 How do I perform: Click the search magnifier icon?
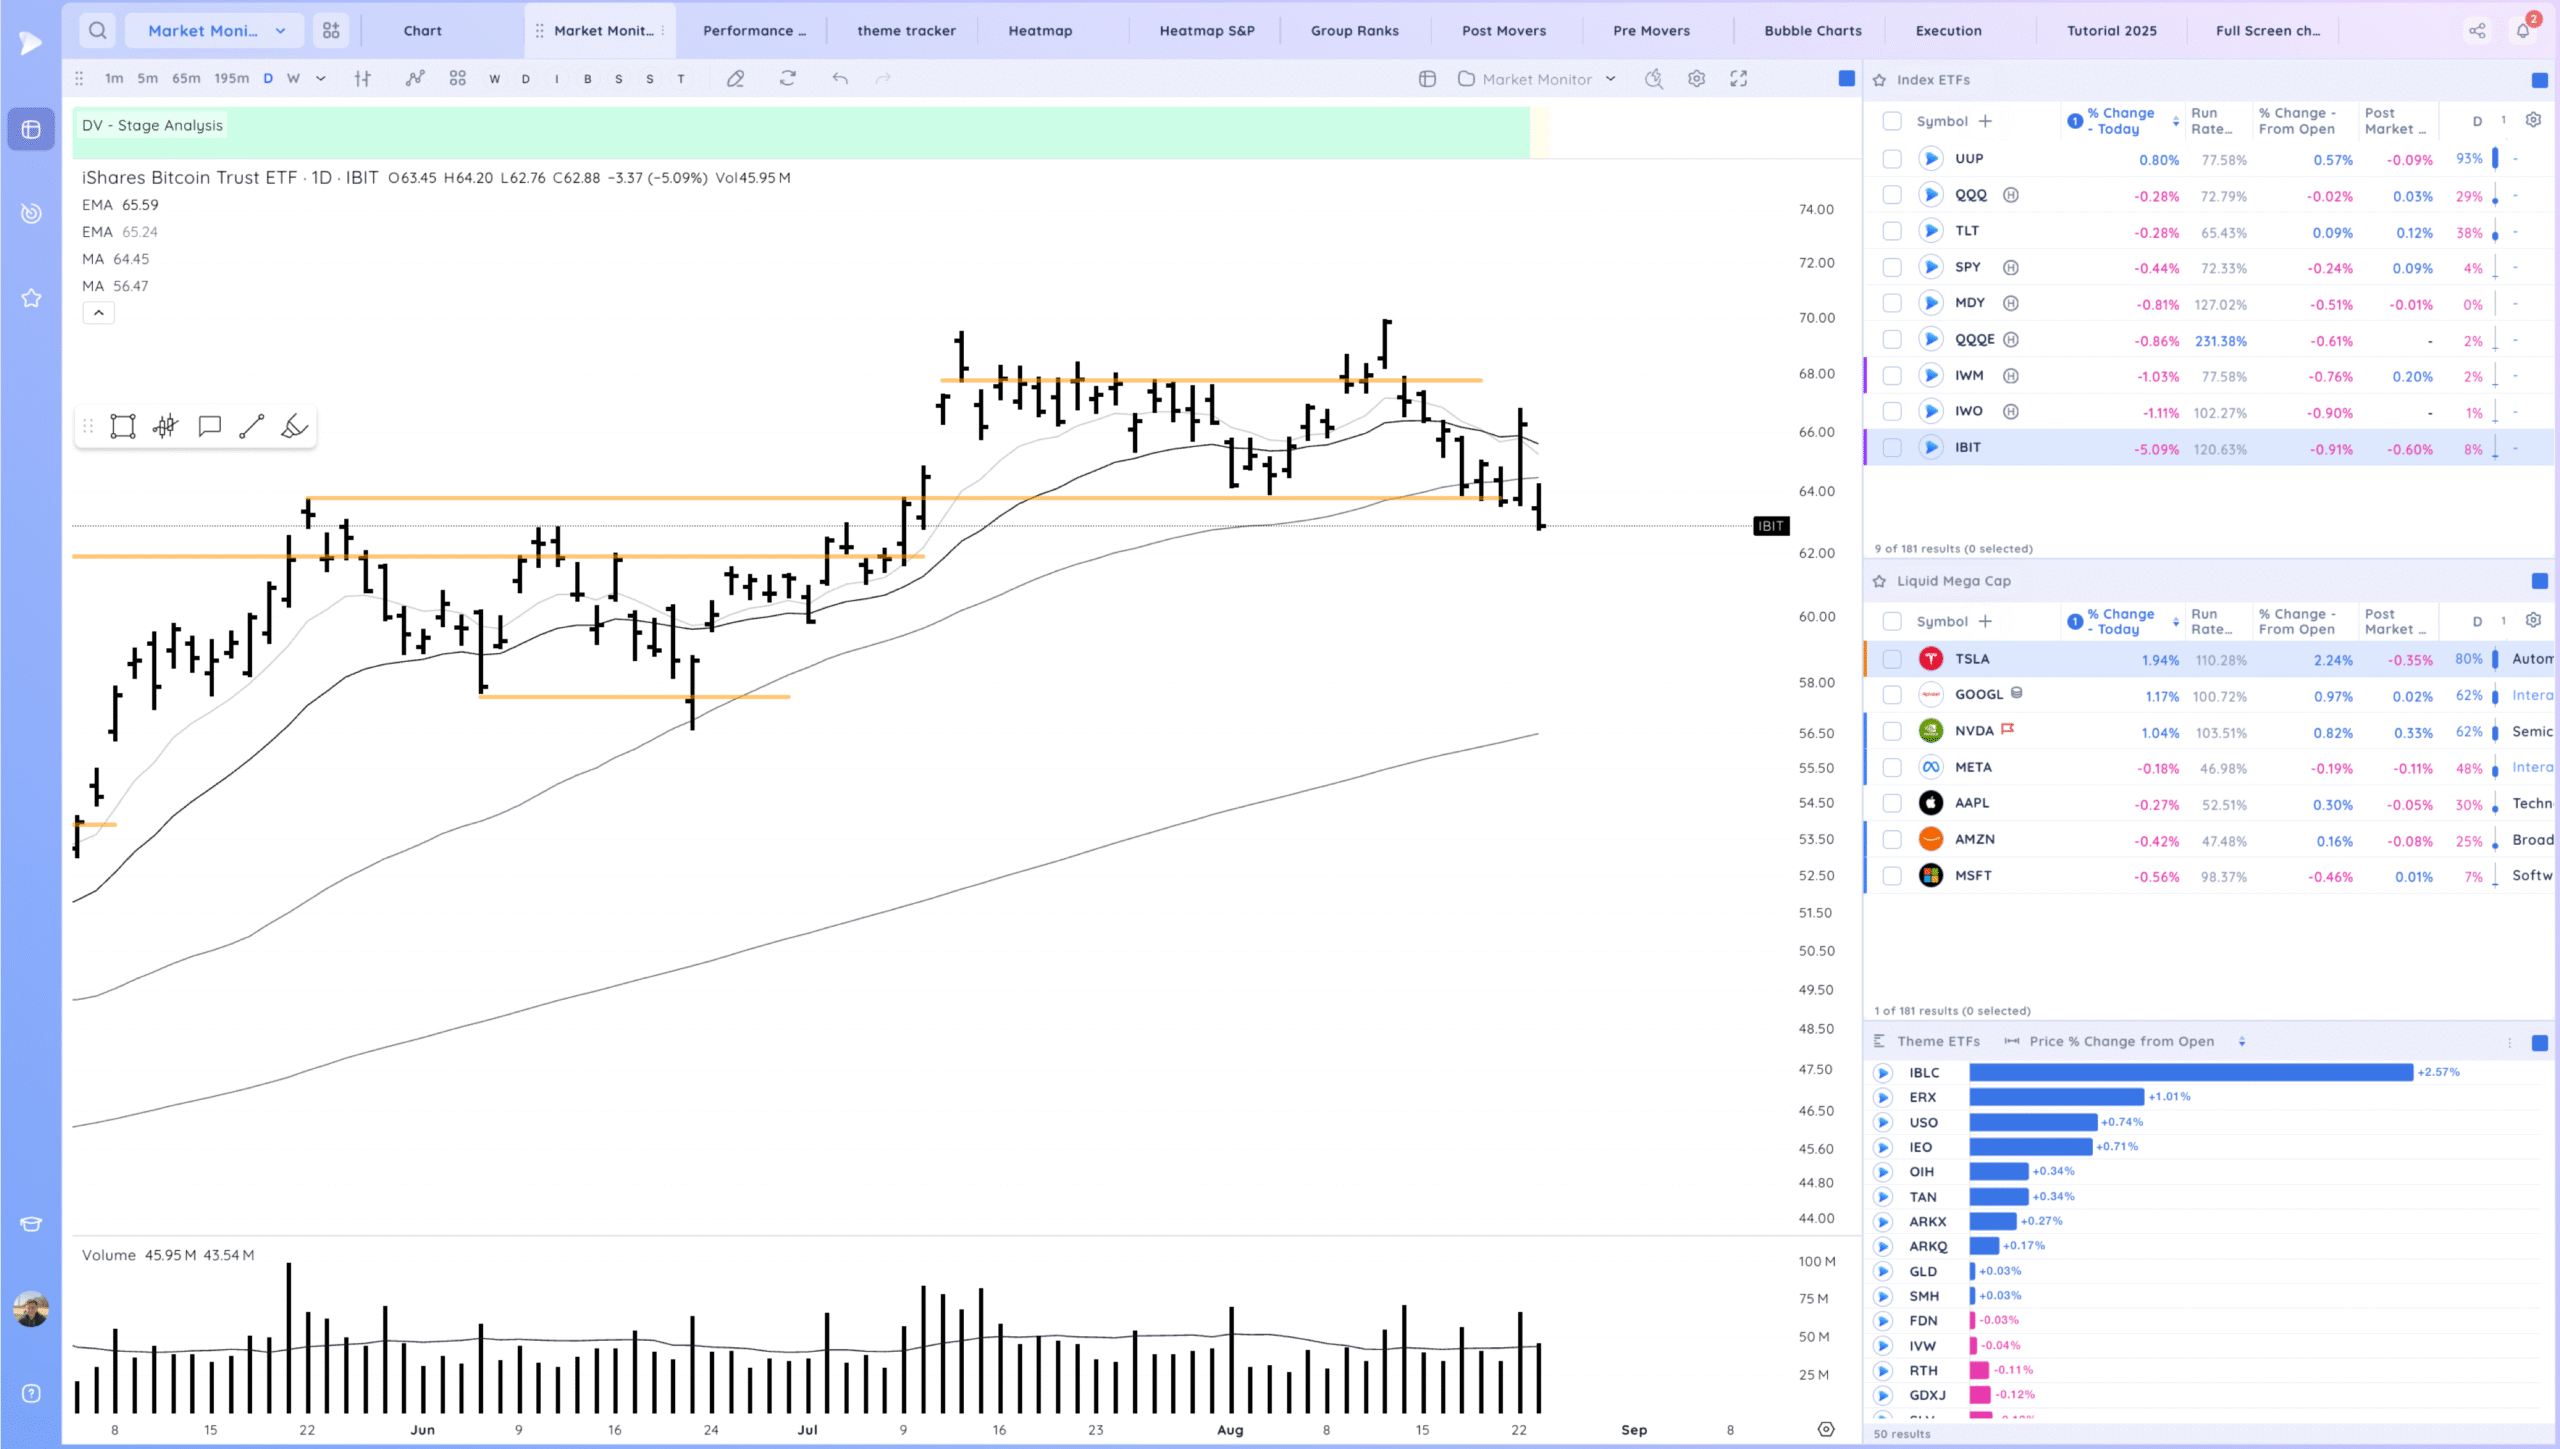tap(97, 31)
